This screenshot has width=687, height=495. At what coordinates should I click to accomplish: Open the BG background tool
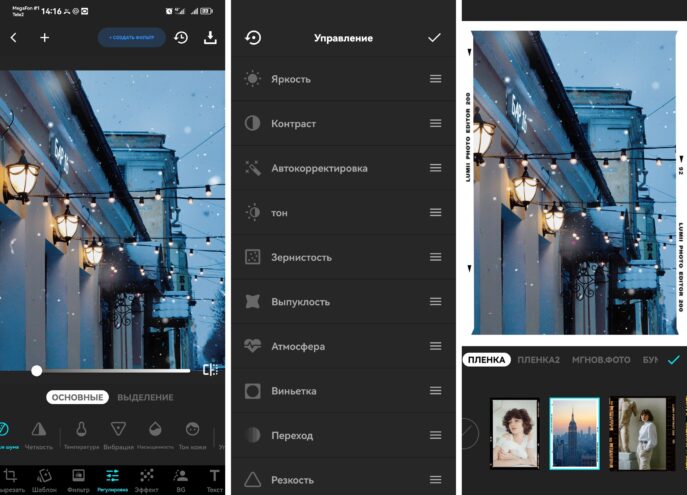pyautogui.click(x=181, y=479)
